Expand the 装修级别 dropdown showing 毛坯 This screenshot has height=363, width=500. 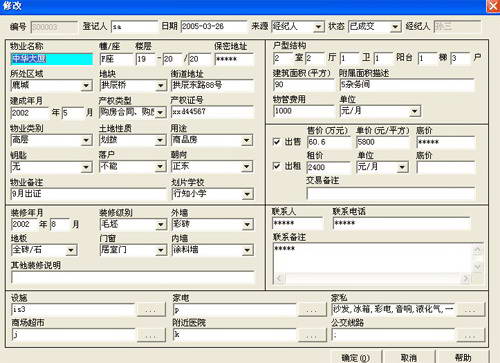click(x=161, y=224)
